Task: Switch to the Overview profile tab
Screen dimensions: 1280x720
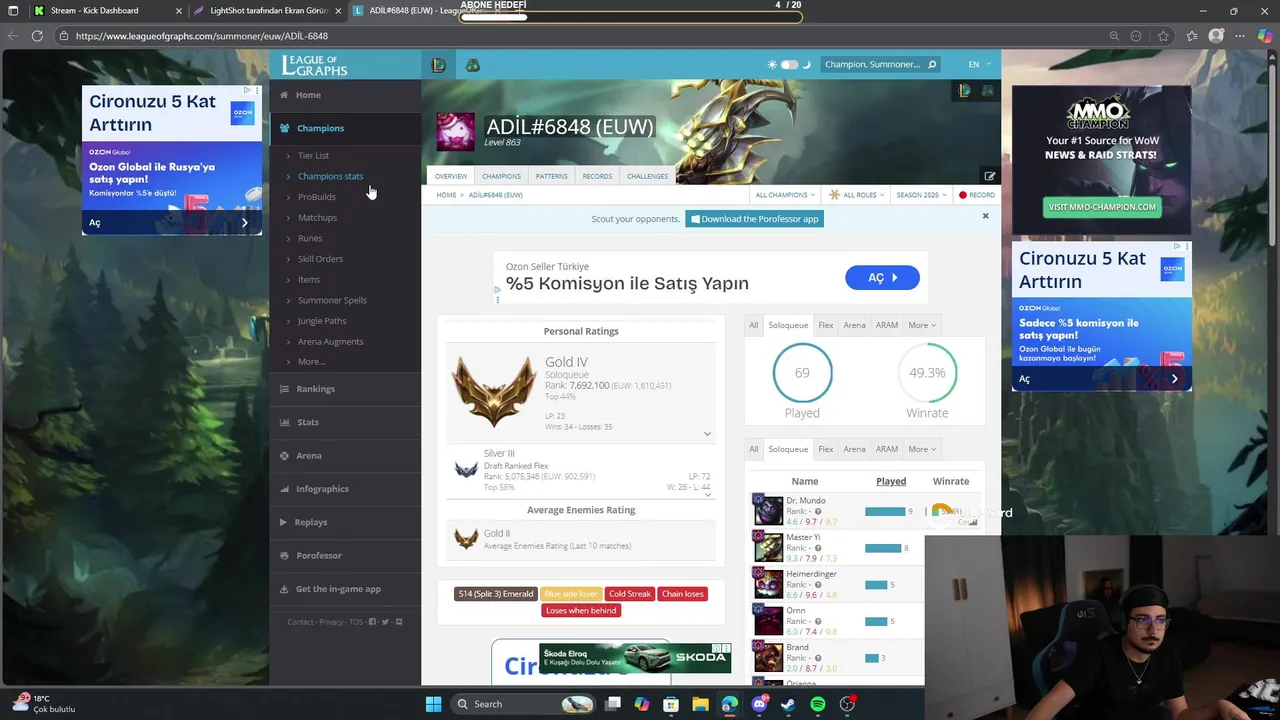Action: click(450, 176)
